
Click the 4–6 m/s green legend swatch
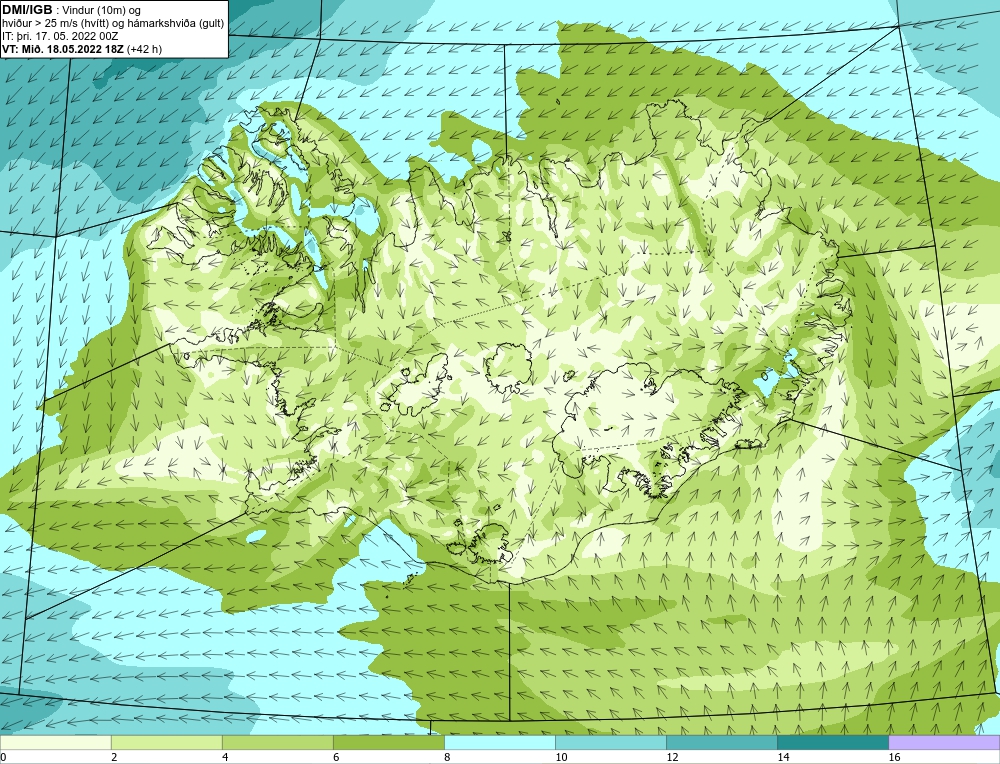277,742
